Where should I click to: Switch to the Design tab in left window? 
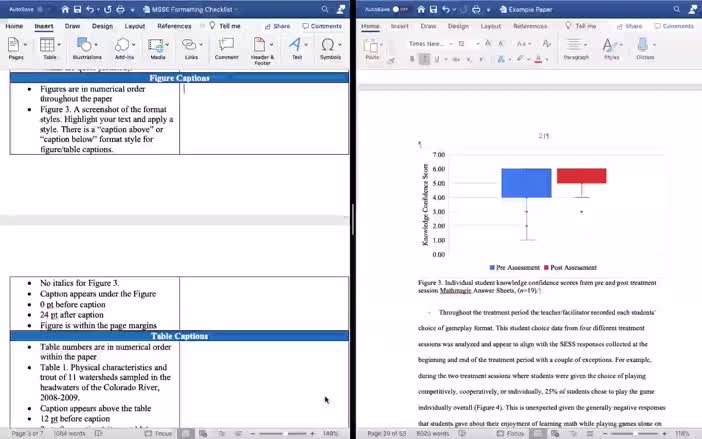102,26
